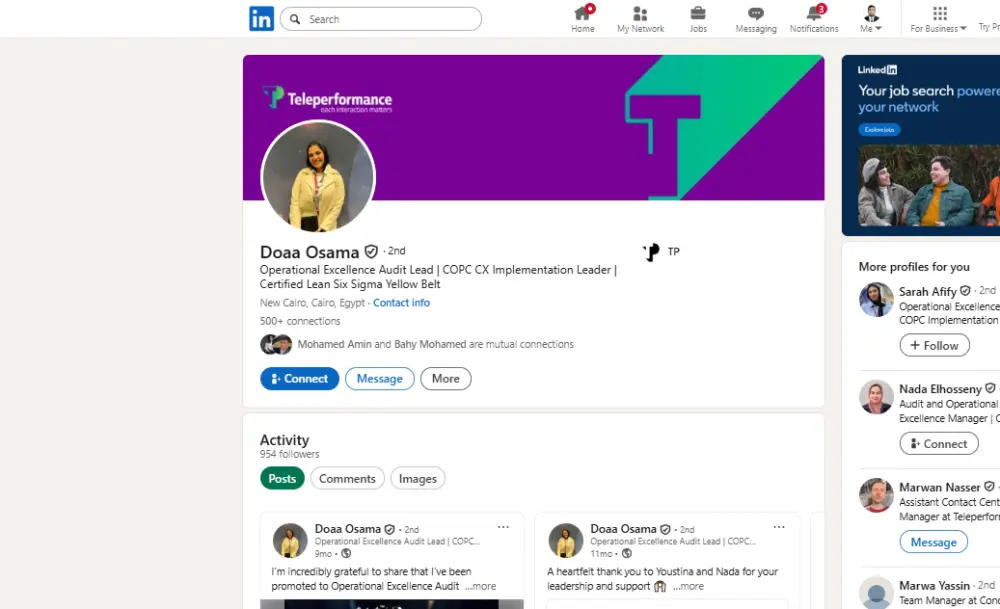Connect with Nada Elhosseny

tap(939, 444)
